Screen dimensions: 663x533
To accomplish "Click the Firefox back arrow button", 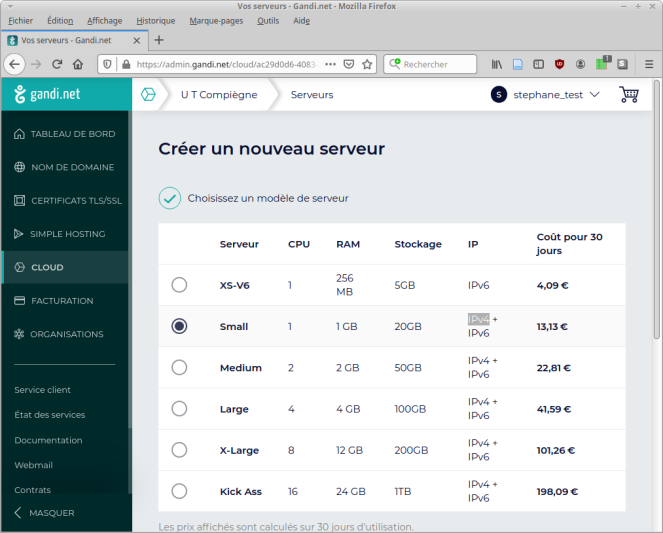I will 14,64.
